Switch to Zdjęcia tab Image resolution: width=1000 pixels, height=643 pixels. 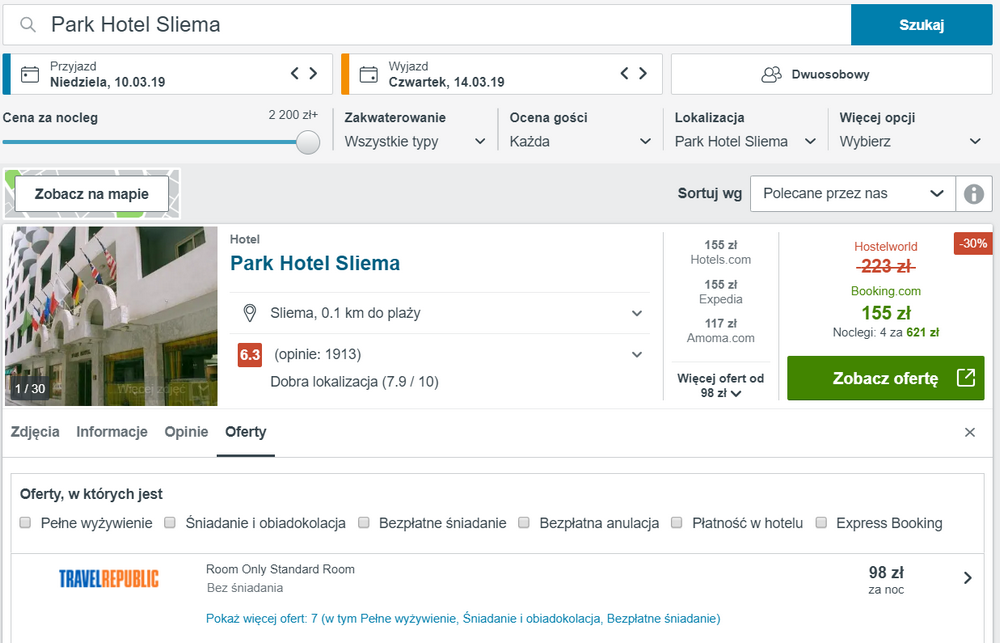pos(35,432)
